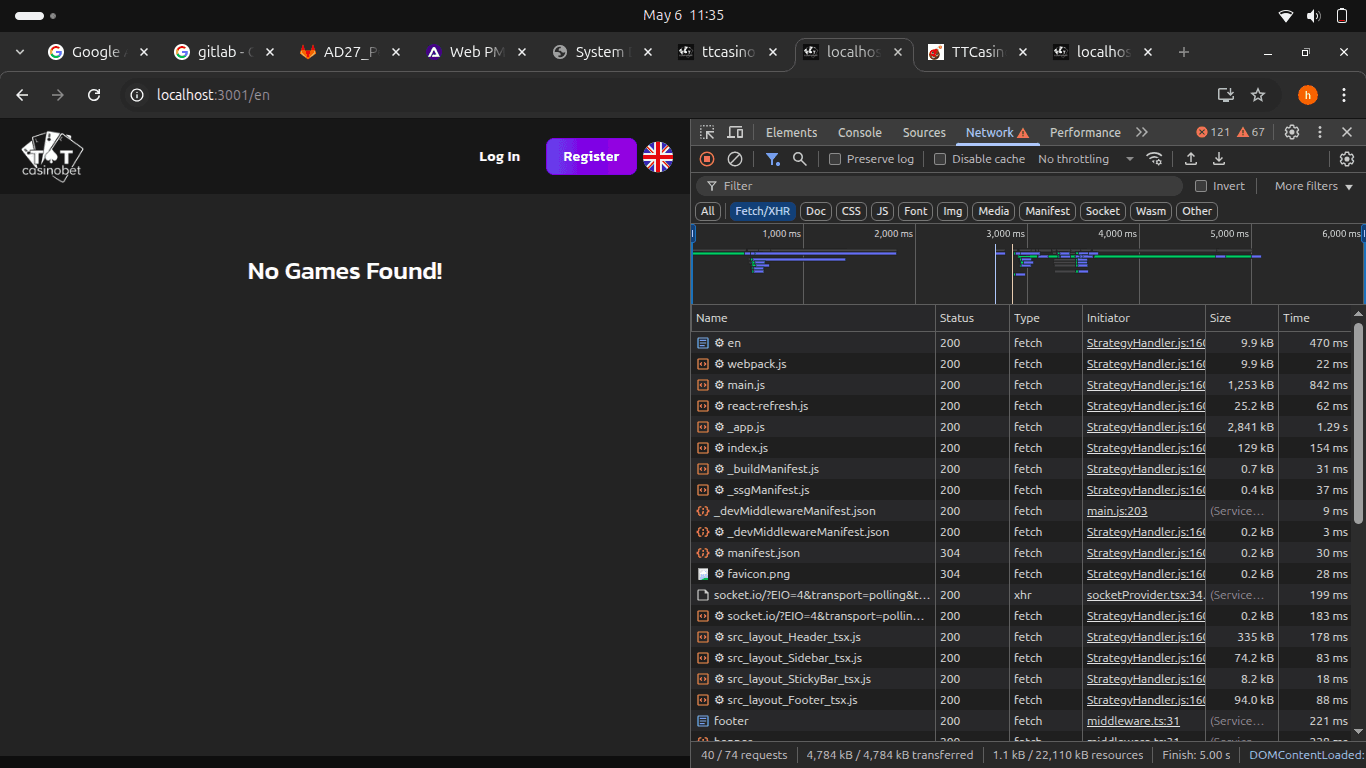
Task: Stop recording network log
Action: [707, 159]
